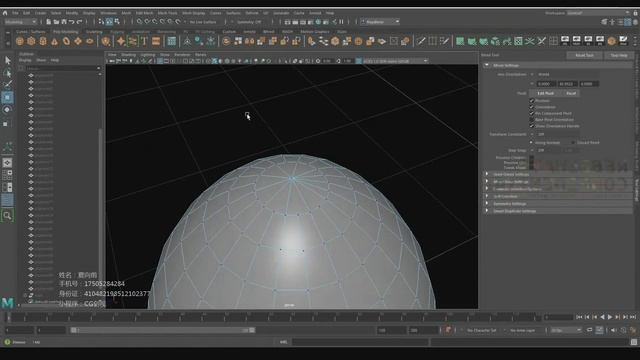The image size is (640, 360).
Task: Switch to the Sculpting shelf tab
Action: [x=94, y=31]
